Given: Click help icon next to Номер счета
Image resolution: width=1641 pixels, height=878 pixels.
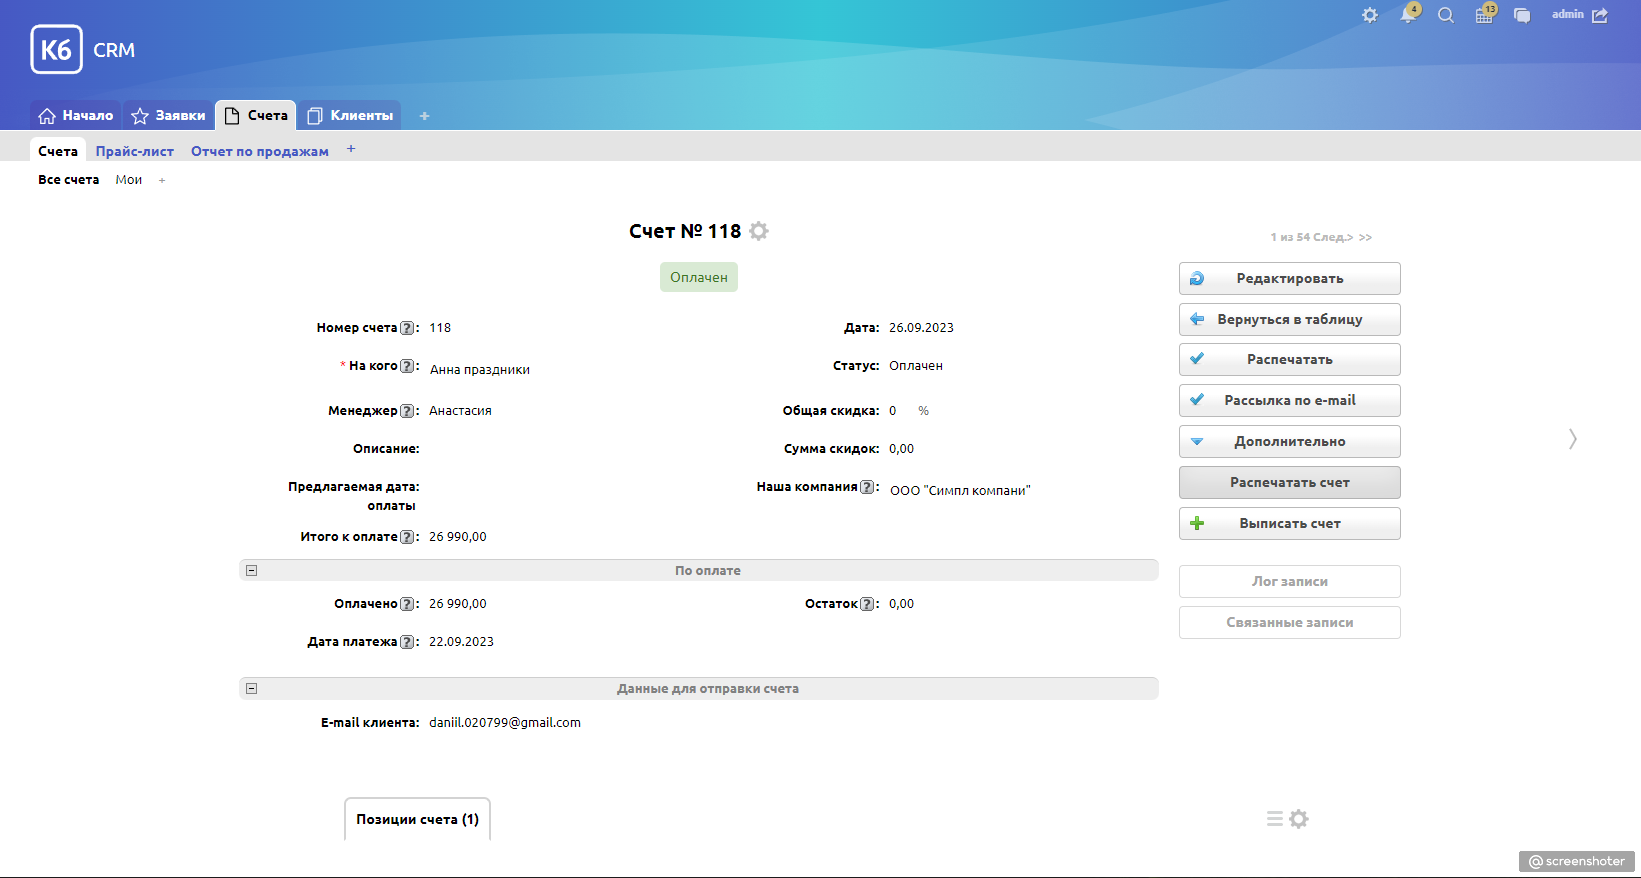Looking at the screenshot, I should click(407, 328).
